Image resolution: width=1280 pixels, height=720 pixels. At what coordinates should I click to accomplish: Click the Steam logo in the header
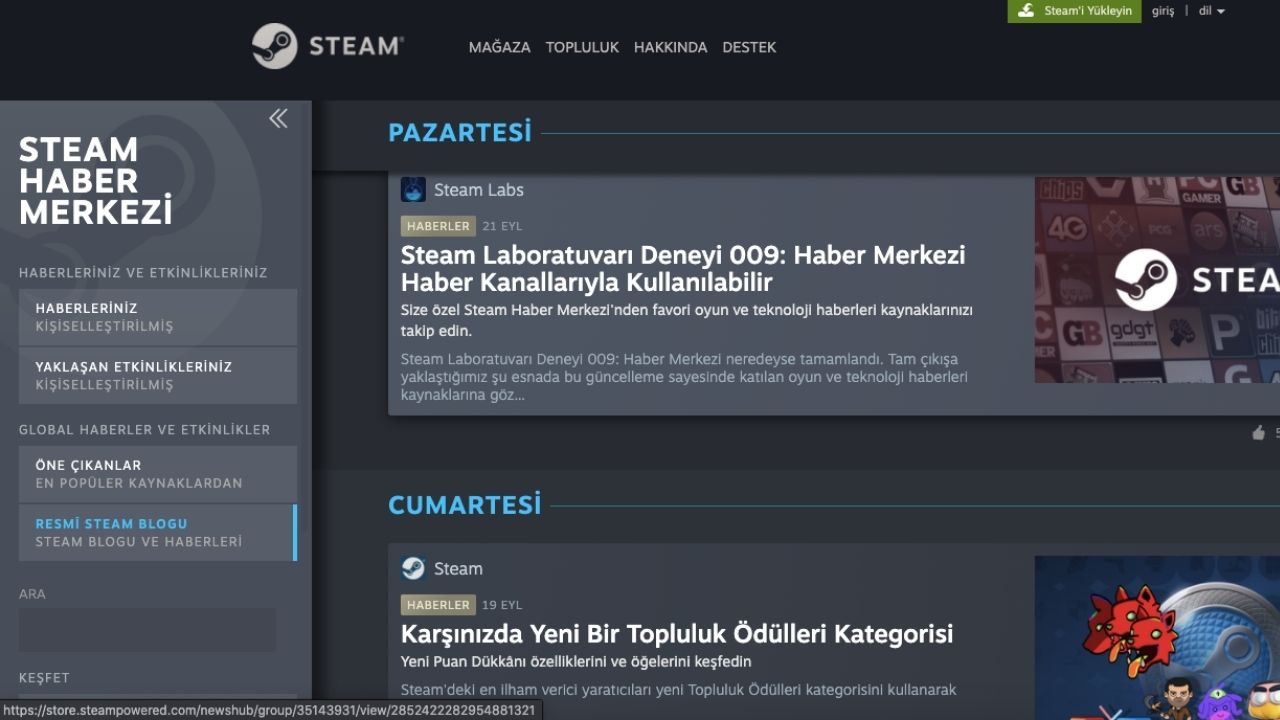tap(328, 46)
